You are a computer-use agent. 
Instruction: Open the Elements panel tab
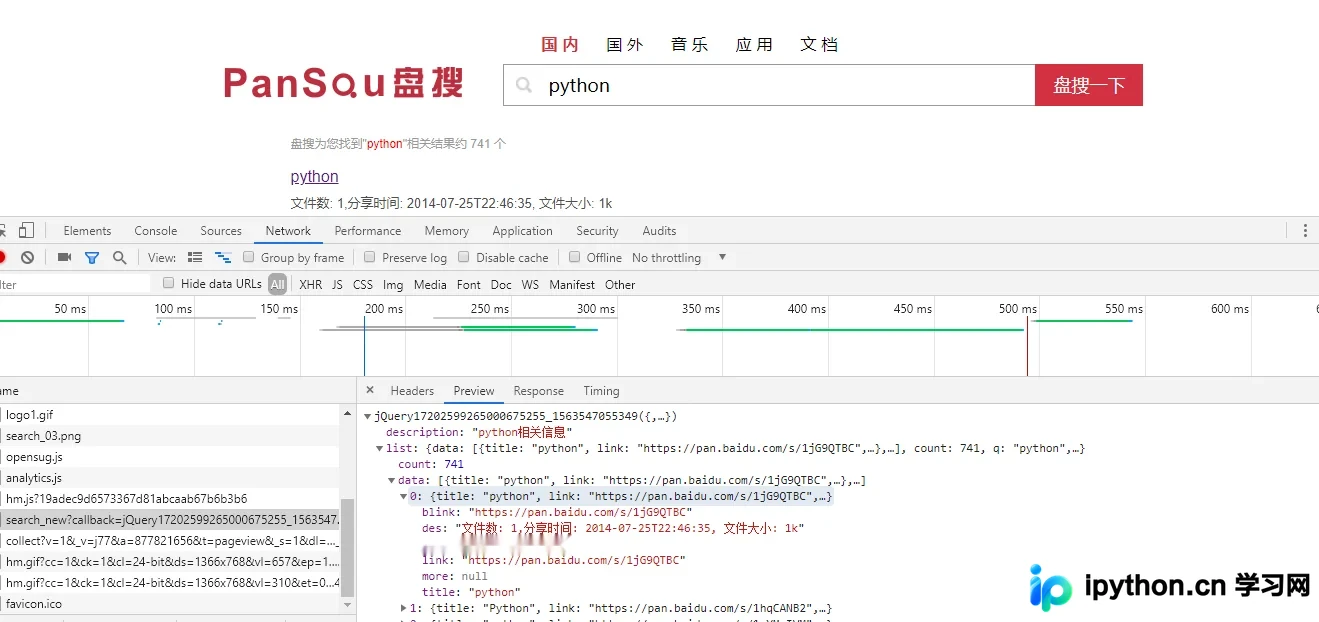coord(87,231)
